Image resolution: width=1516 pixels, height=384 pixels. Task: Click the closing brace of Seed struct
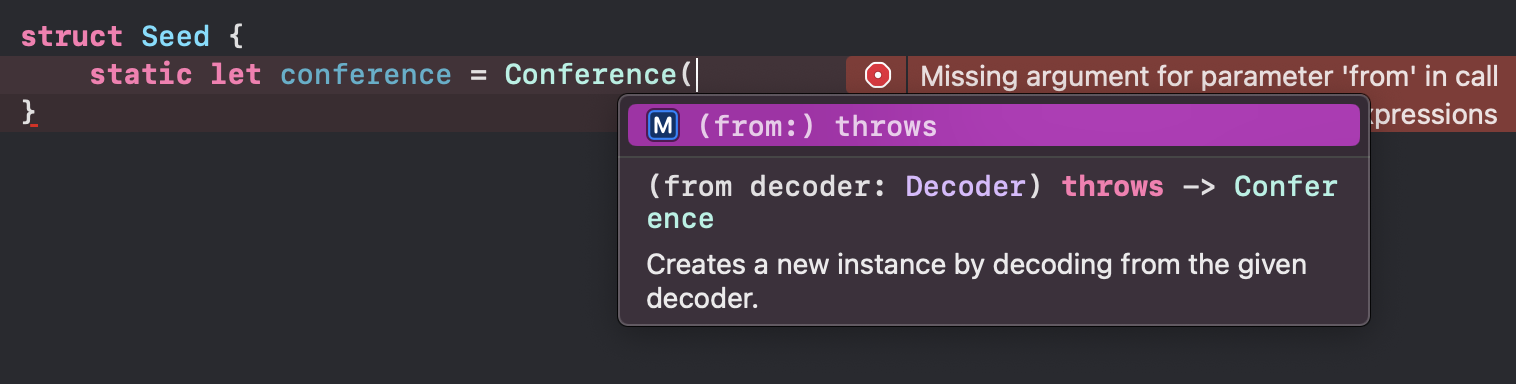point(28,112)
